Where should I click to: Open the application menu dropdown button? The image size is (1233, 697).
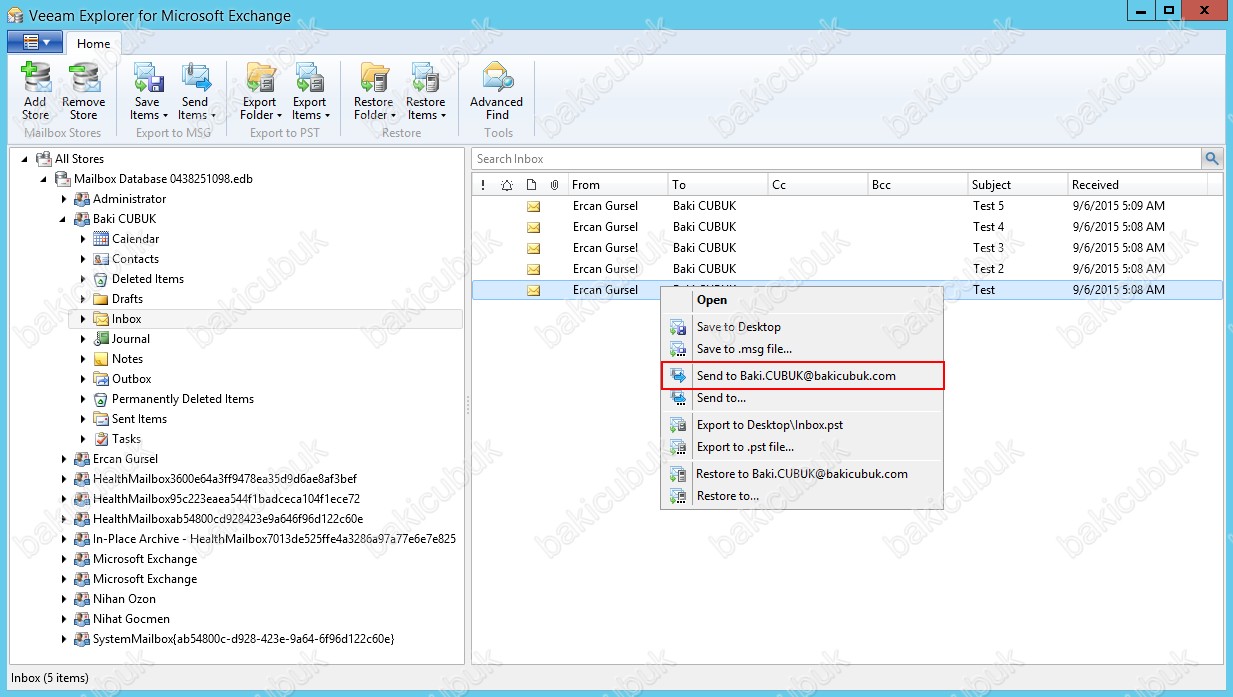pos(35,42)
